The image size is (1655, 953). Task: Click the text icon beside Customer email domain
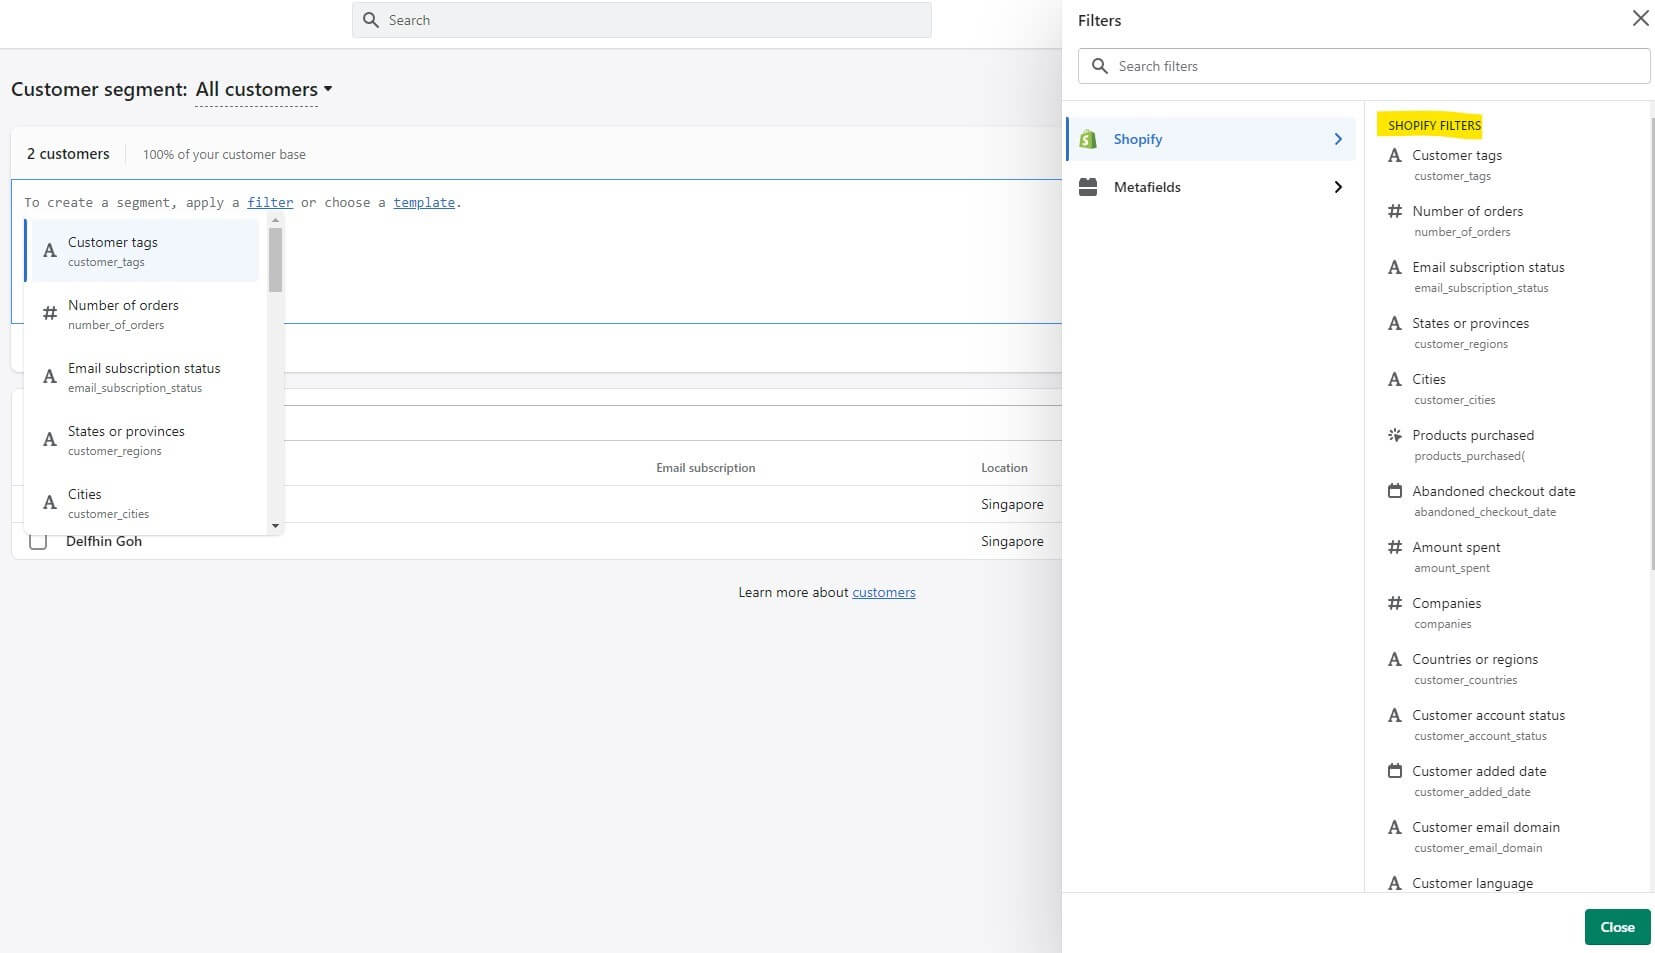coord(1395,827)
